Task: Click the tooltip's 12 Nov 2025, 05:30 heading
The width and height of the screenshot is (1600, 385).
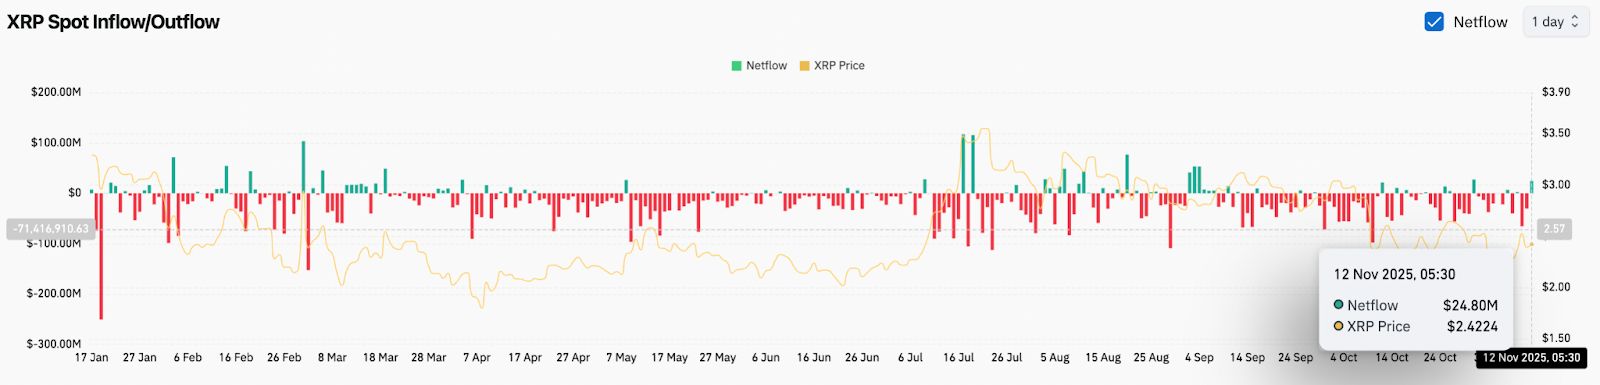Action: point(1394,274)
